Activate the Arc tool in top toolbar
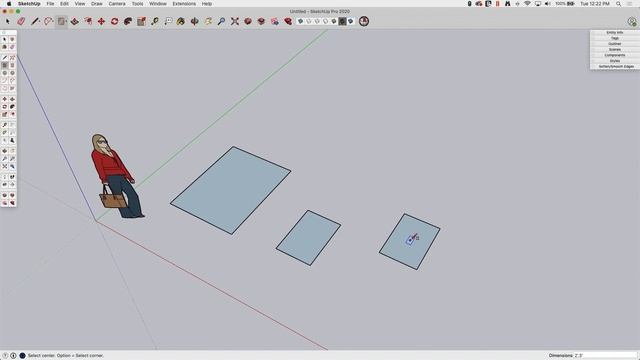Screen dimensions: 640x360 tap(49, 21)
